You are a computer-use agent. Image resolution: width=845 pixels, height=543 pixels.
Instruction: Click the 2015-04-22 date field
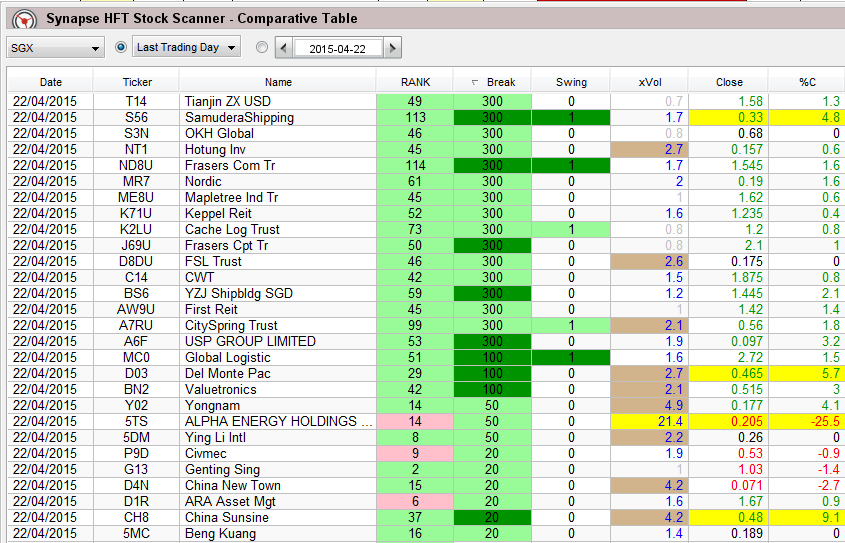point(337,48)
